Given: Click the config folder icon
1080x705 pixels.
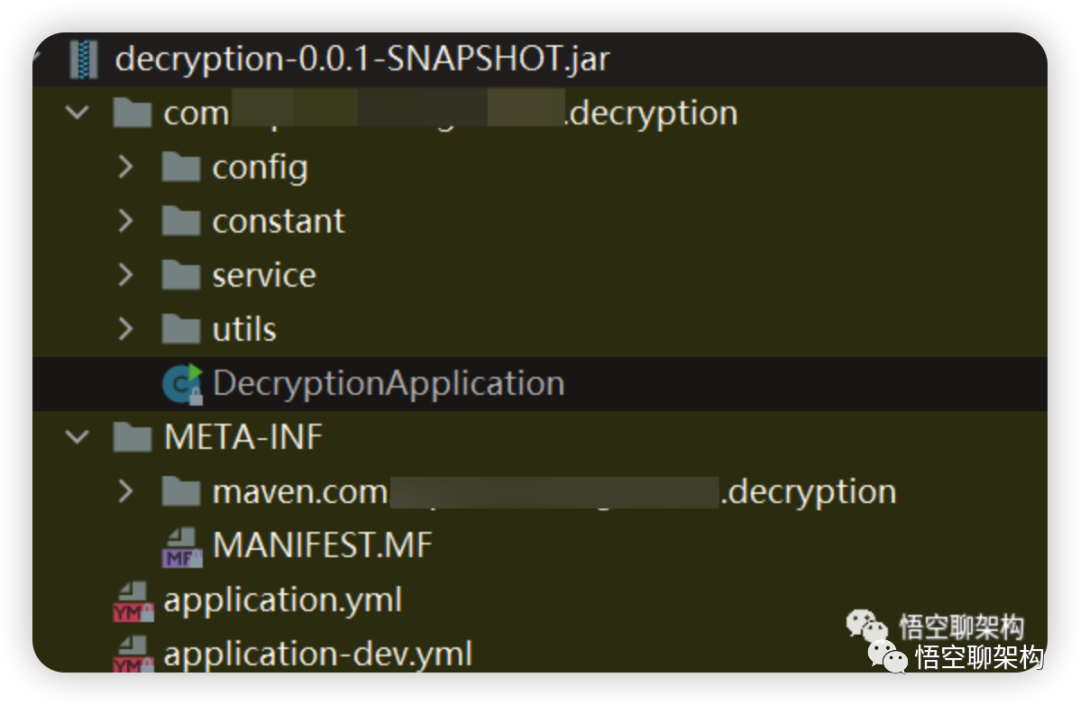Looking at the screenshot, I should [181, 167].
